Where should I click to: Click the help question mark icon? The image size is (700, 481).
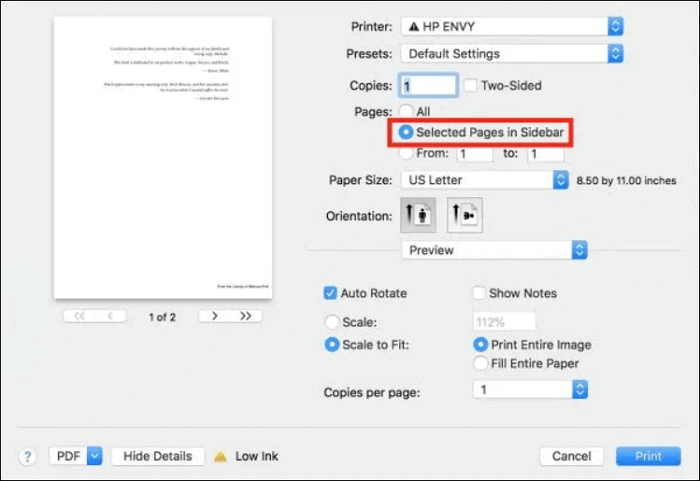(27, 456)
